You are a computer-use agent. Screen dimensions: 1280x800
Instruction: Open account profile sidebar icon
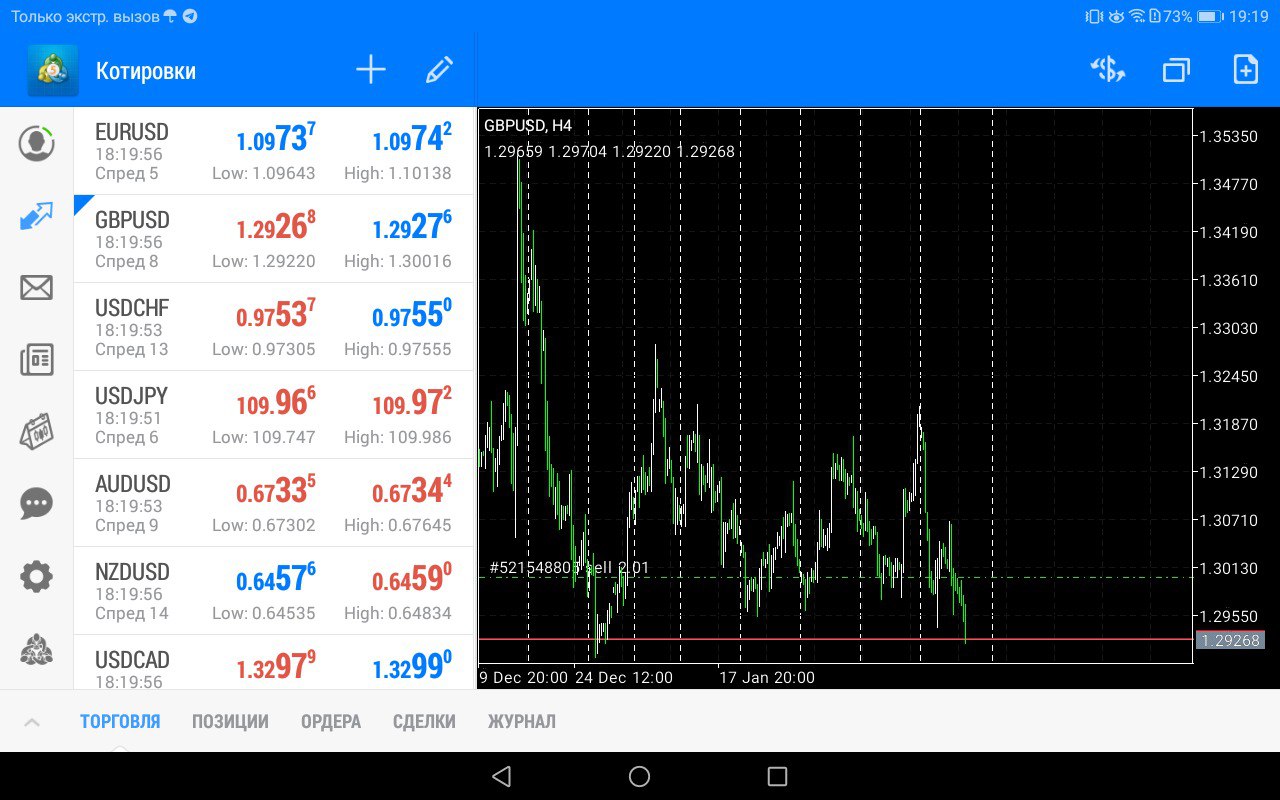[x=37, y=143]
